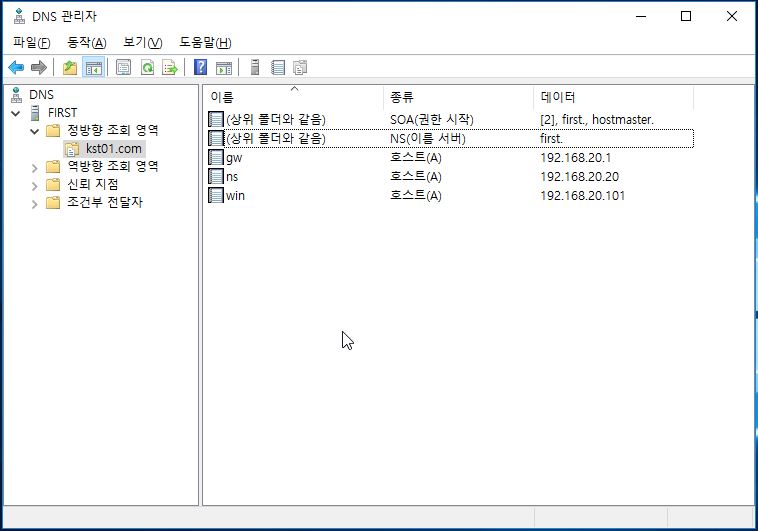This screenshot has width=758, height=531.
Task: Maximize the DNS 관리자 window
Action: tap(685, 16)
